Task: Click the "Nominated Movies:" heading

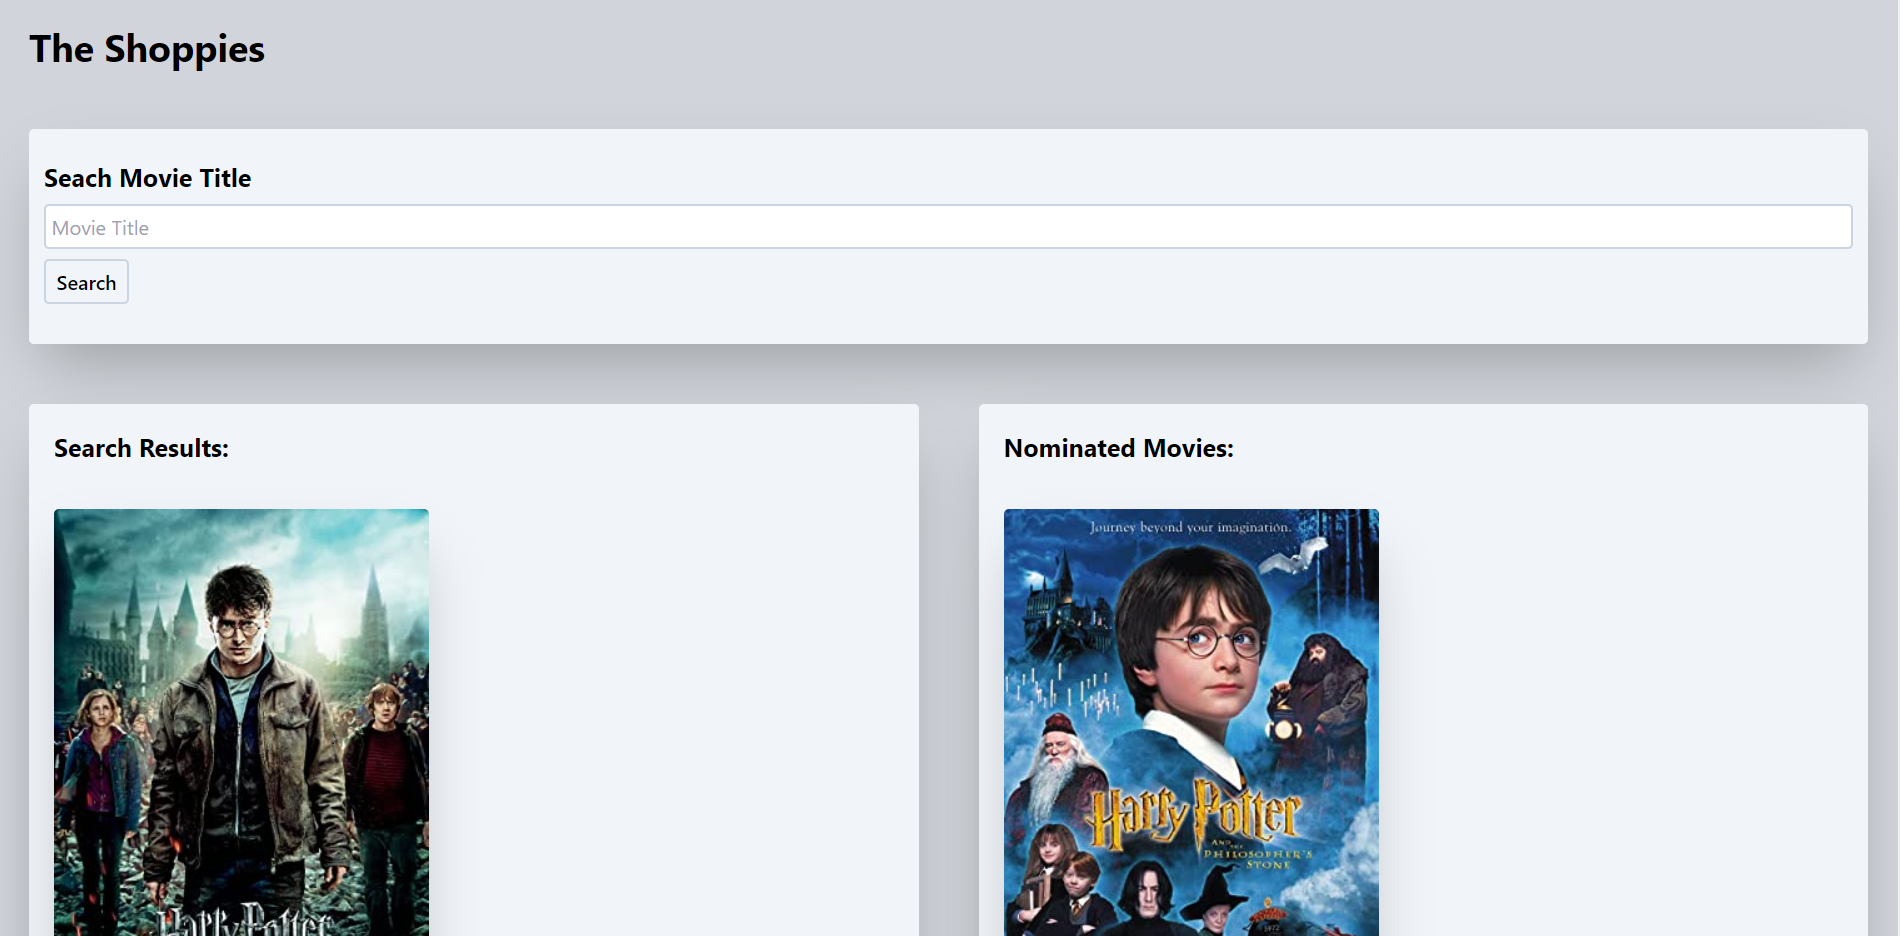Action: [x=1118, y=448]
